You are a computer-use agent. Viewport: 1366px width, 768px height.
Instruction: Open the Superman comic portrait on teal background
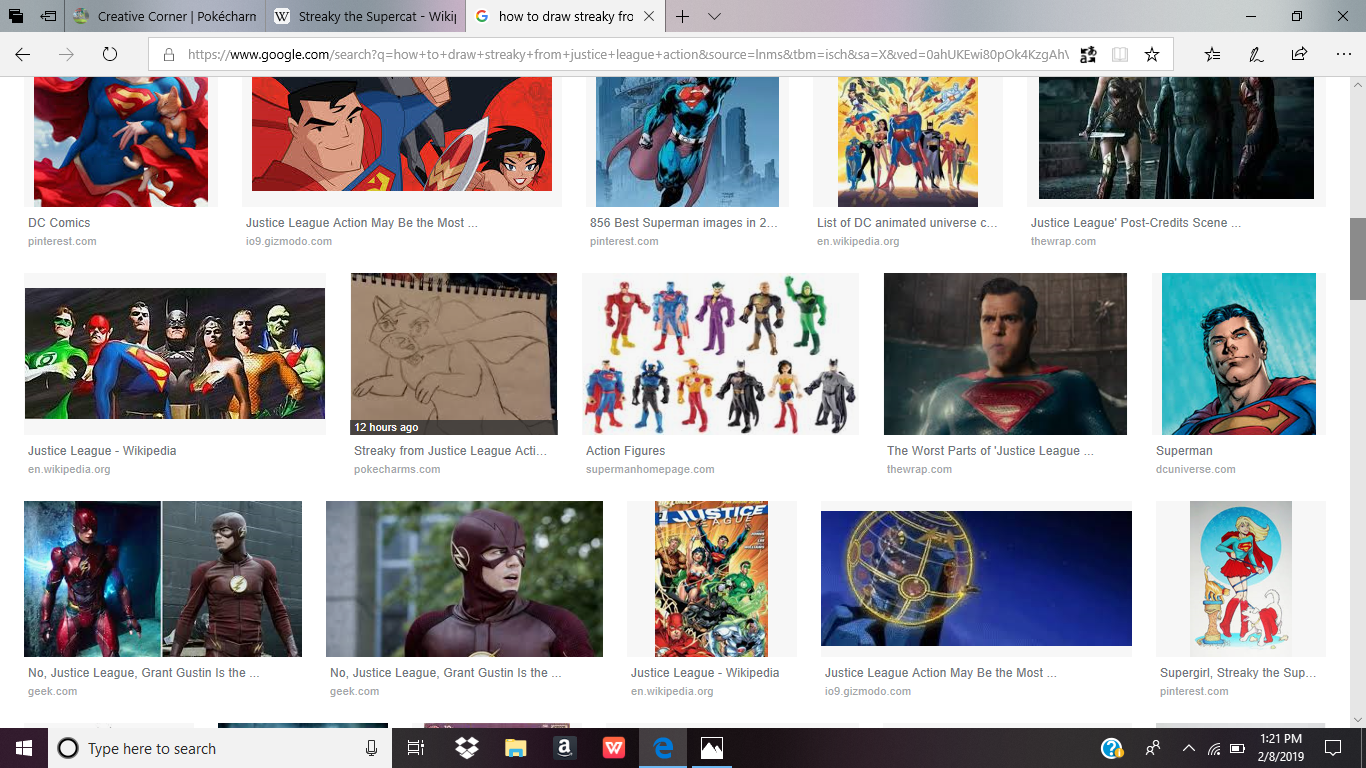tap(1238, 354)
